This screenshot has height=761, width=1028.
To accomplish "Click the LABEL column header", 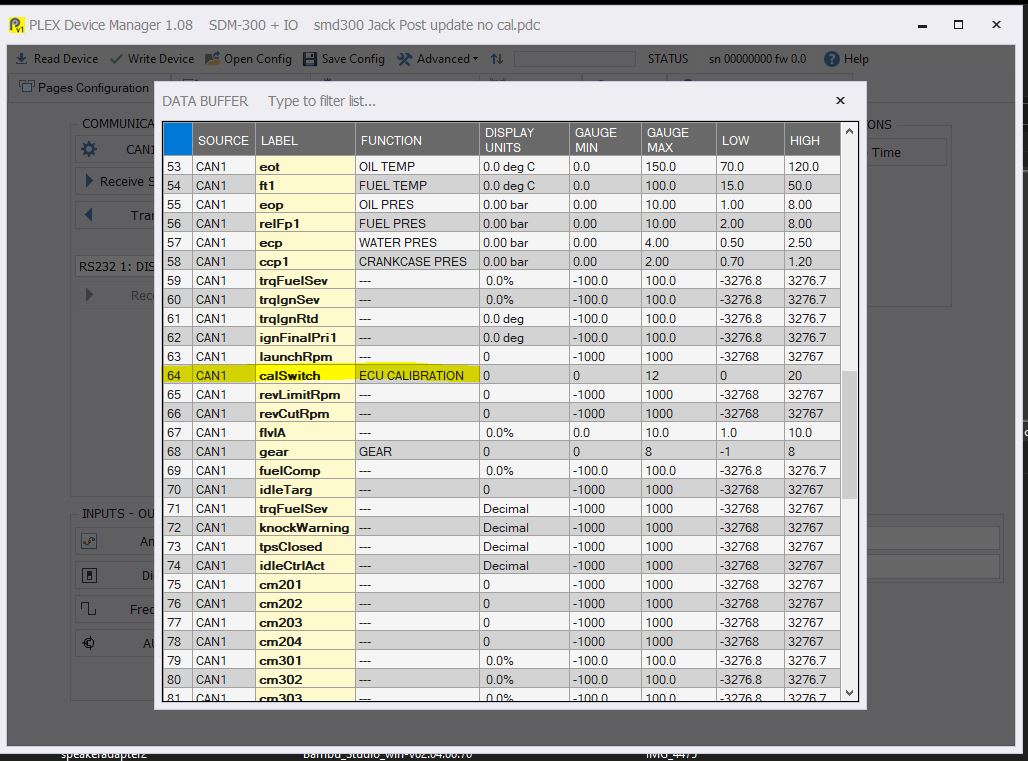I will coord(279,140).
